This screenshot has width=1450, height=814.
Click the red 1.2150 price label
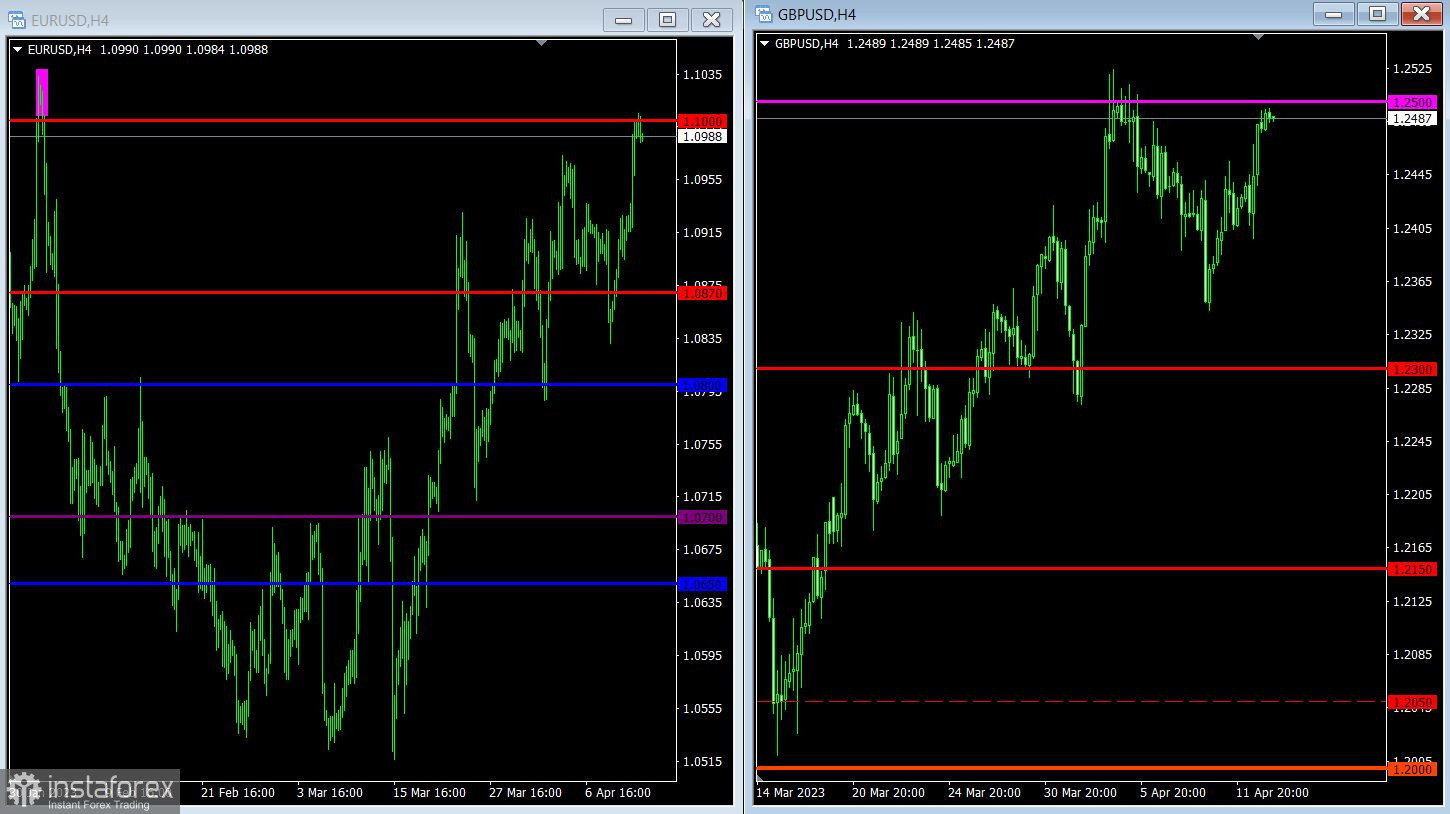coord(1412,569)
